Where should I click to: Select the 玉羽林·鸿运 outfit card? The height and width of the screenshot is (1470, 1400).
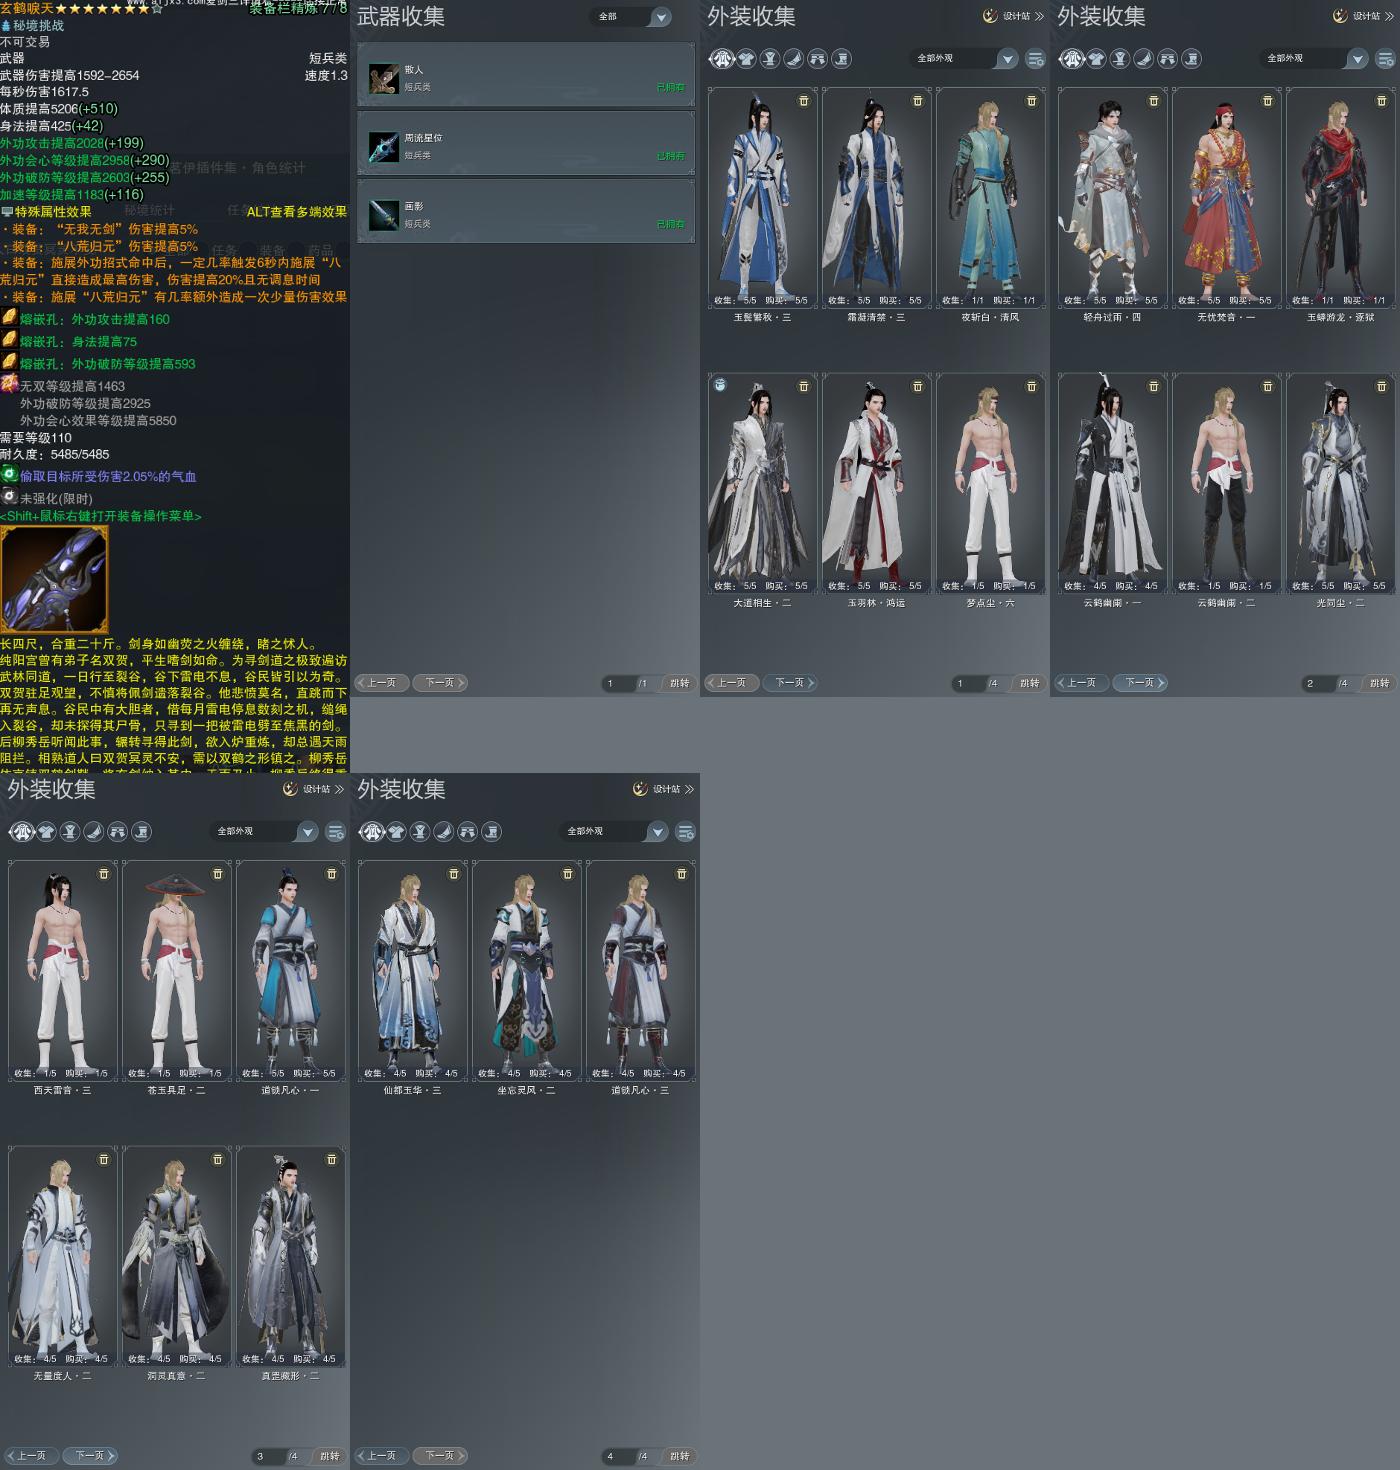[x=877, y=483]
